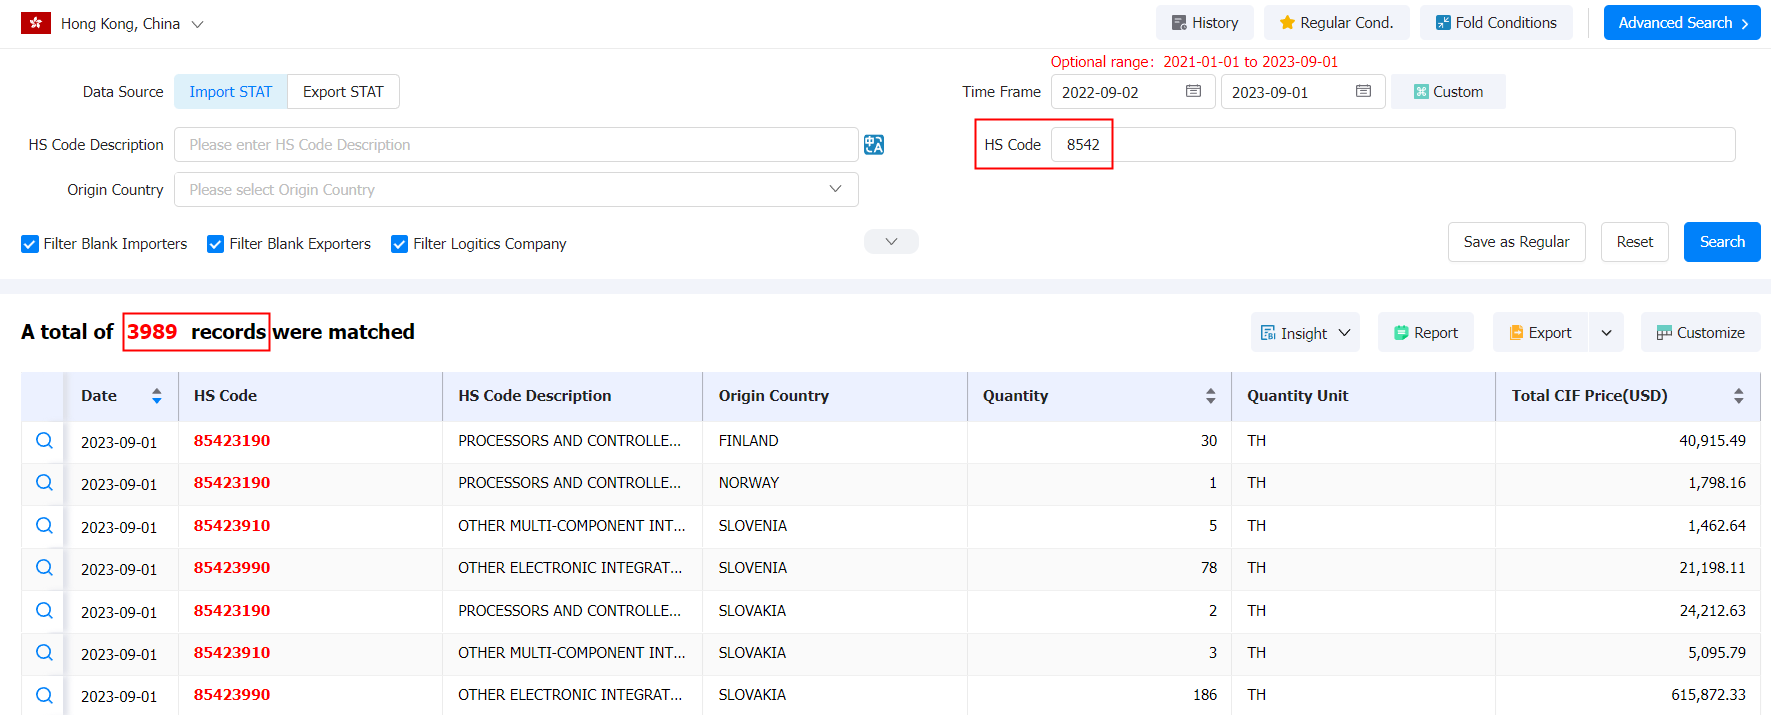Image resolution: width=1771 pixels, height=715 pixels.
Task: Open the Origin Country dropdown
Action: [516, 190]
